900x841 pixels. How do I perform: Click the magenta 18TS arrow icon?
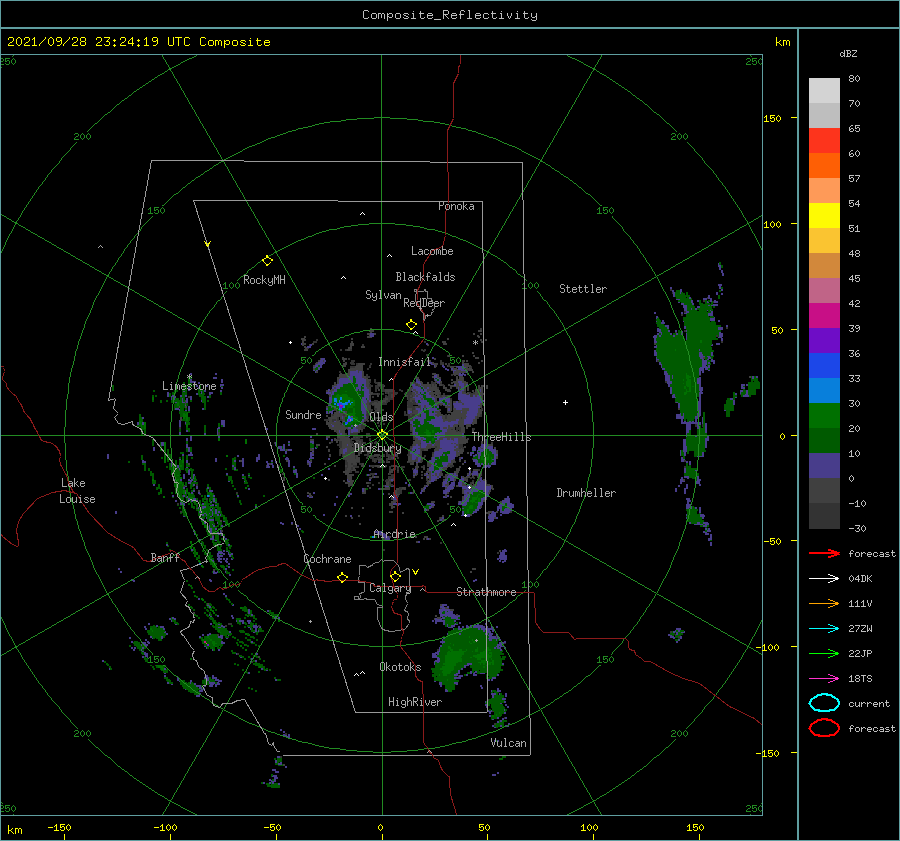tap(824, 679)
